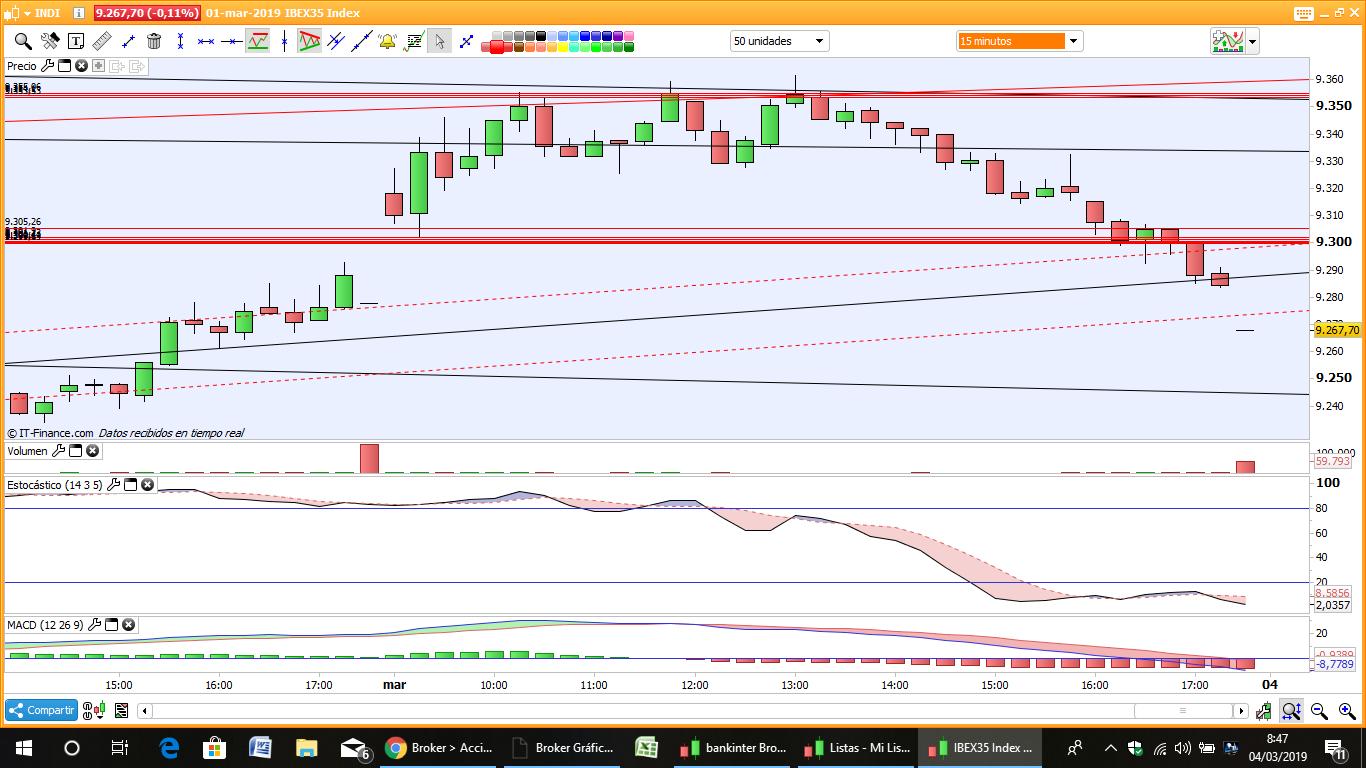Image resolution: width=1366 pixels, height=768 pixels.
Task: Click the scroll right arrow on time scrollbar
Action: 1241,711
